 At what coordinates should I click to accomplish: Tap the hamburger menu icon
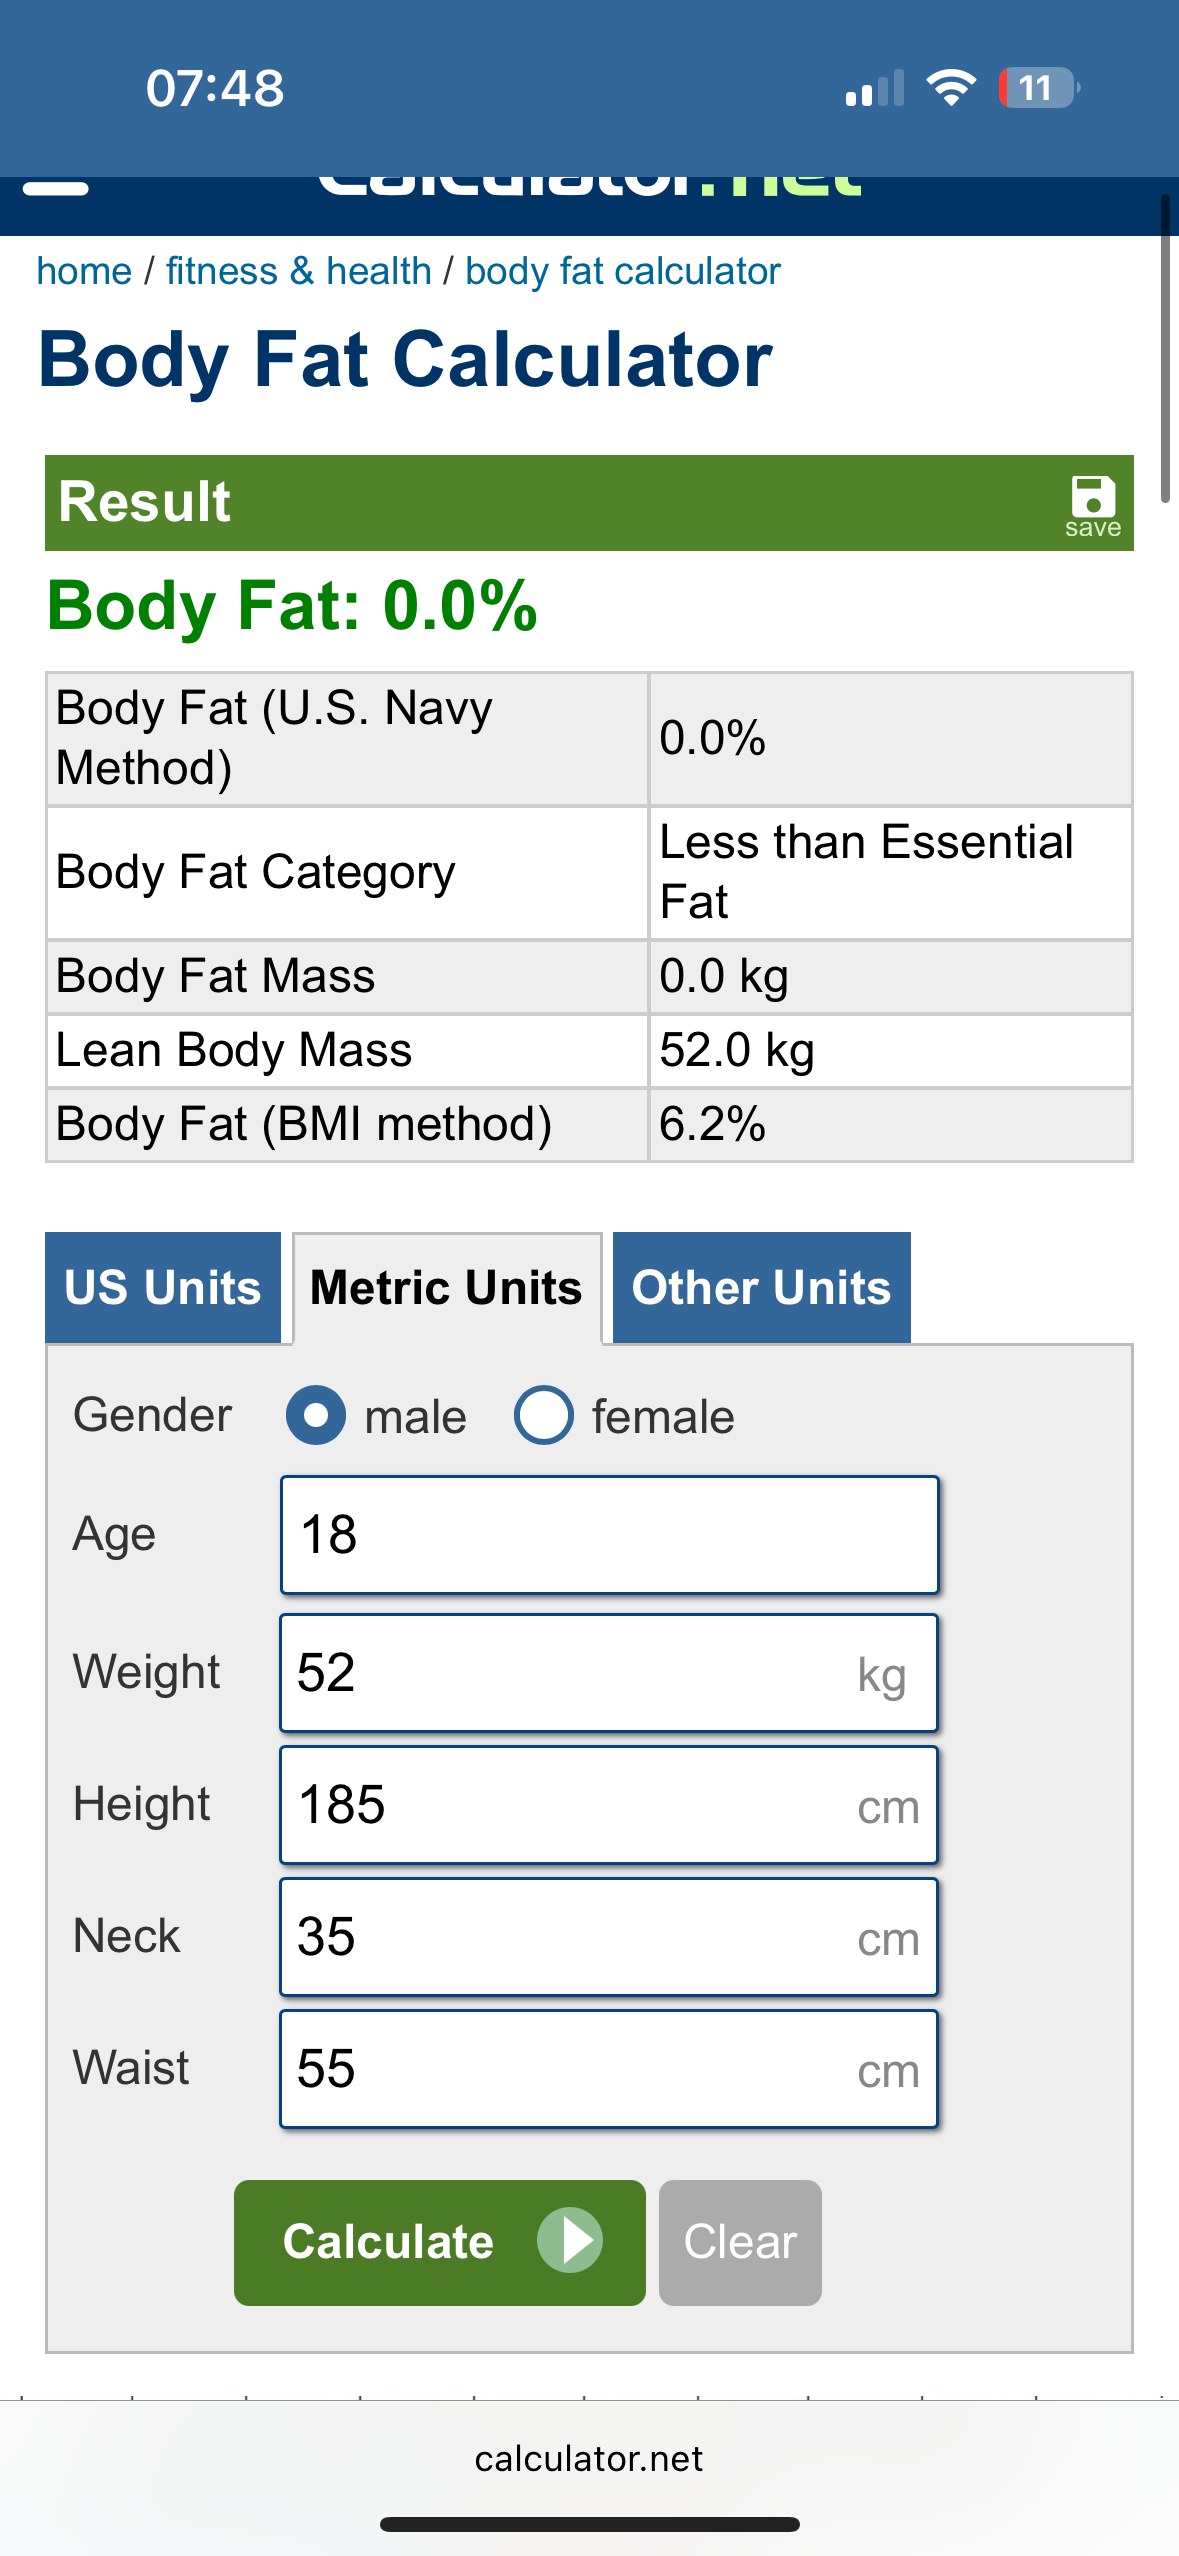coord(56,188)
